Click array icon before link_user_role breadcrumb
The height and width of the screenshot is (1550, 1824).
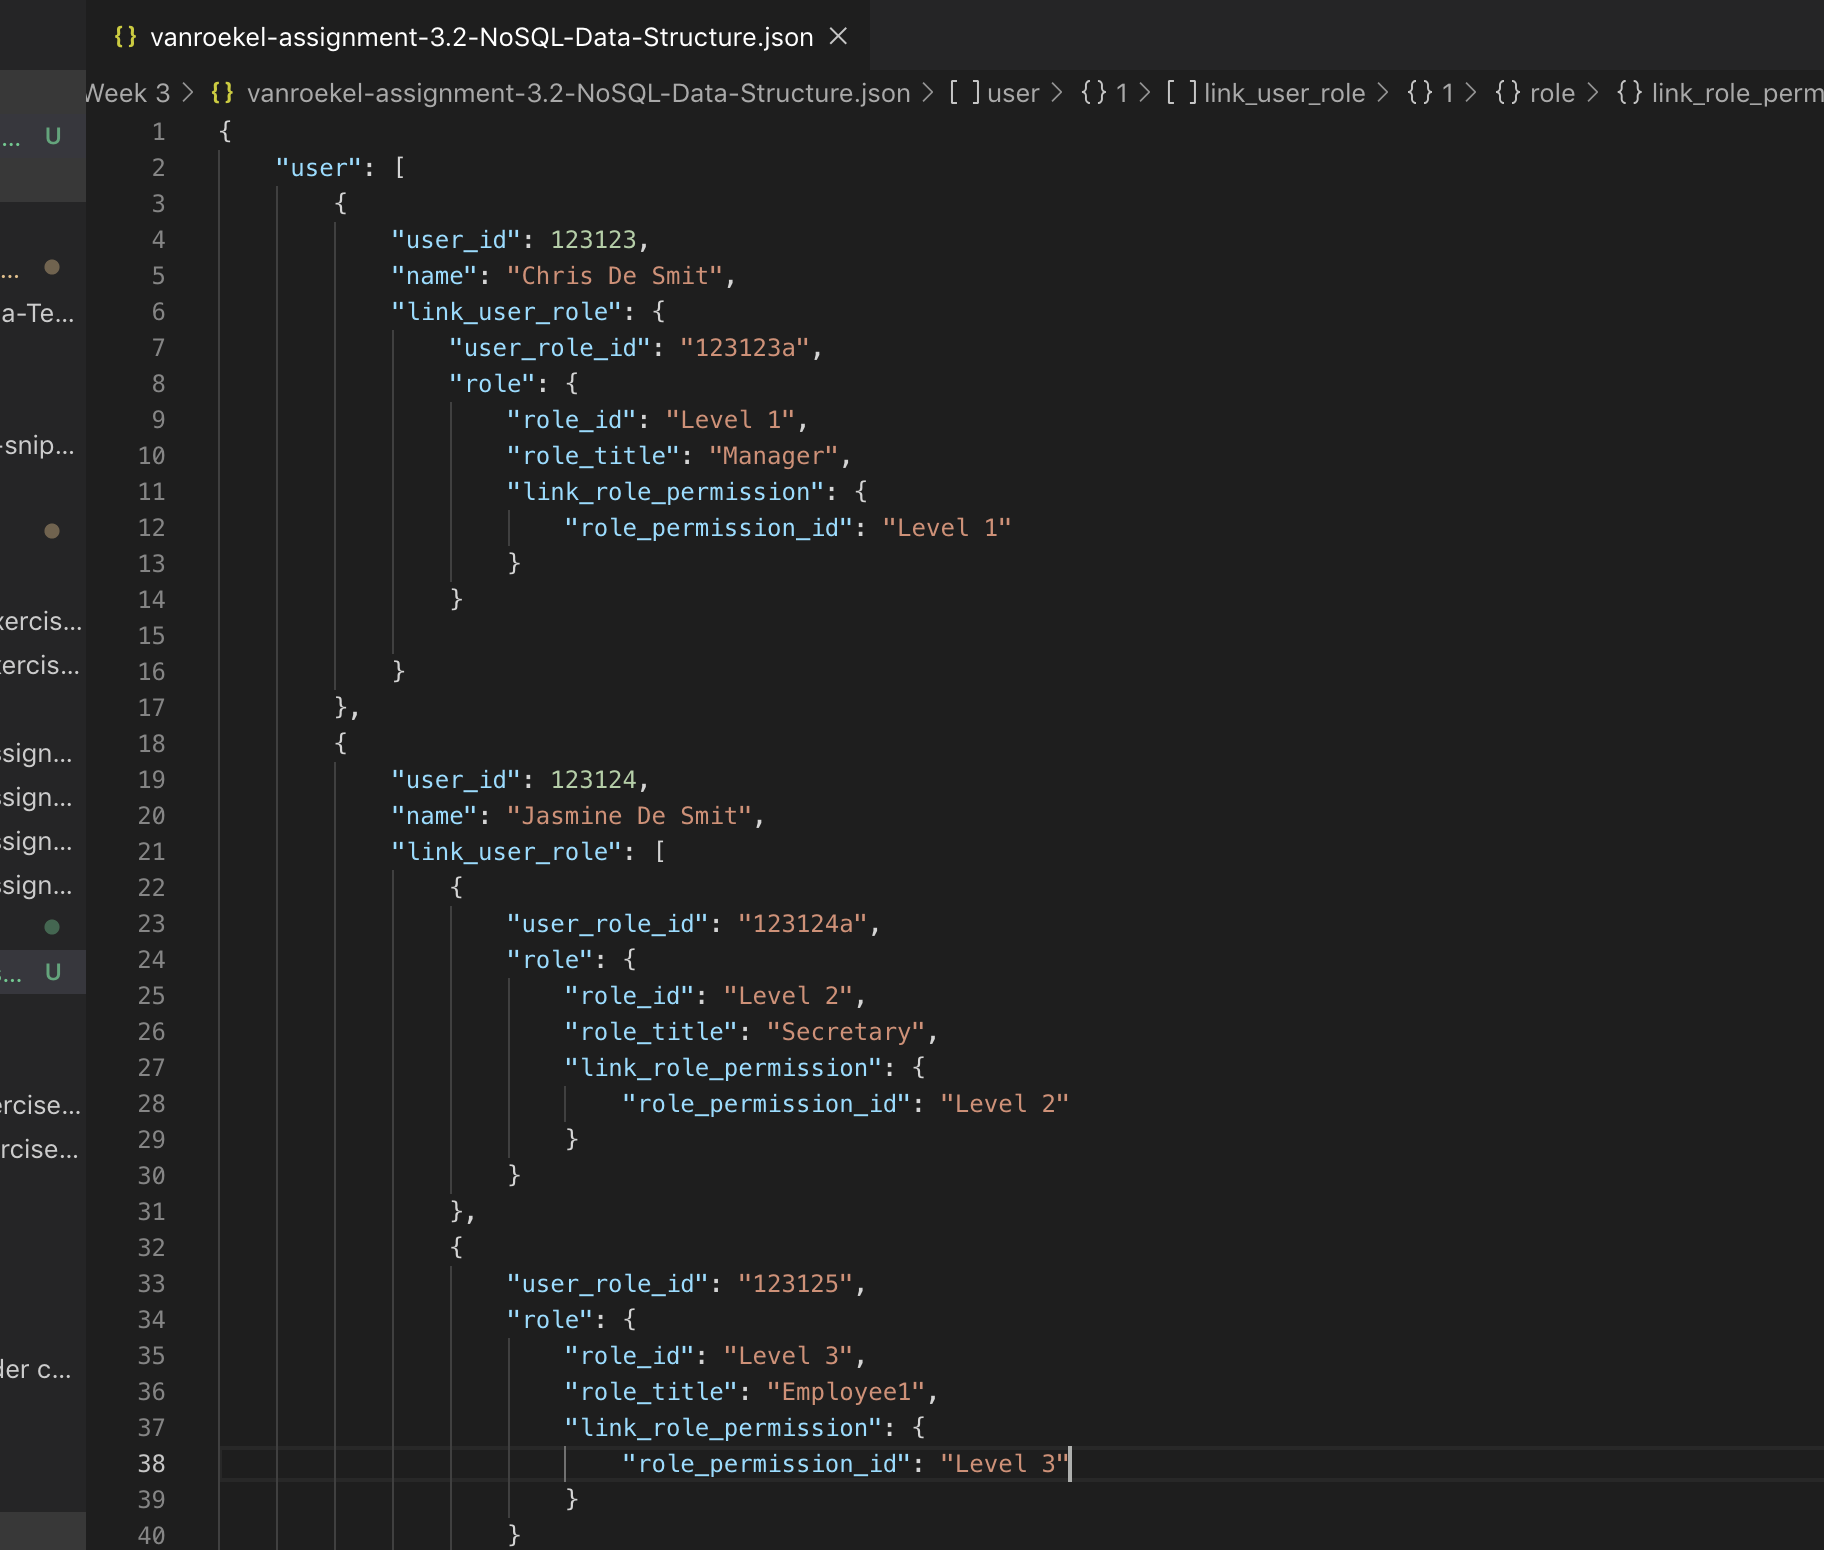[x=1181, y=93]
